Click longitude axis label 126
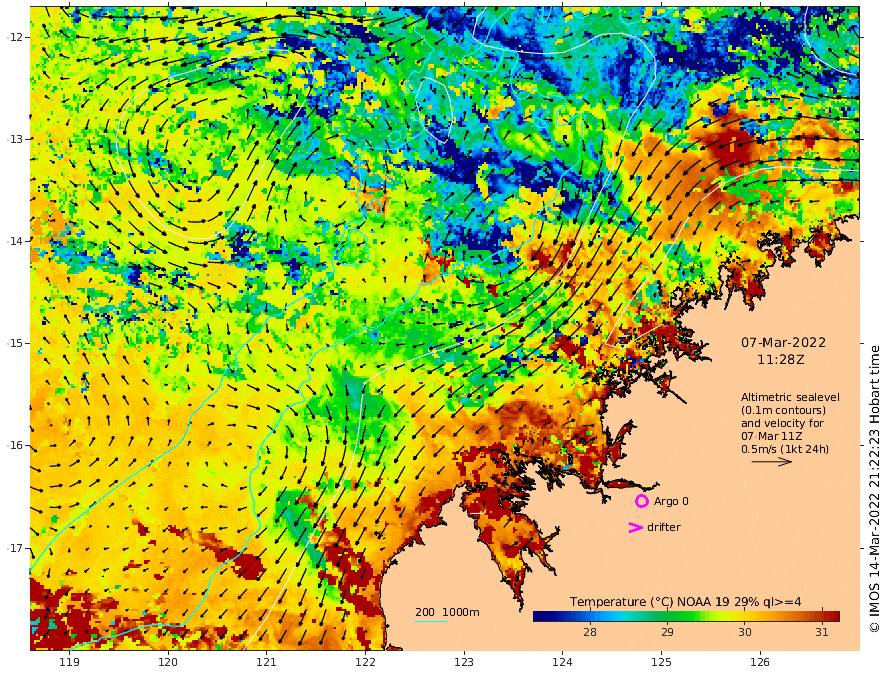 (760, 663)
